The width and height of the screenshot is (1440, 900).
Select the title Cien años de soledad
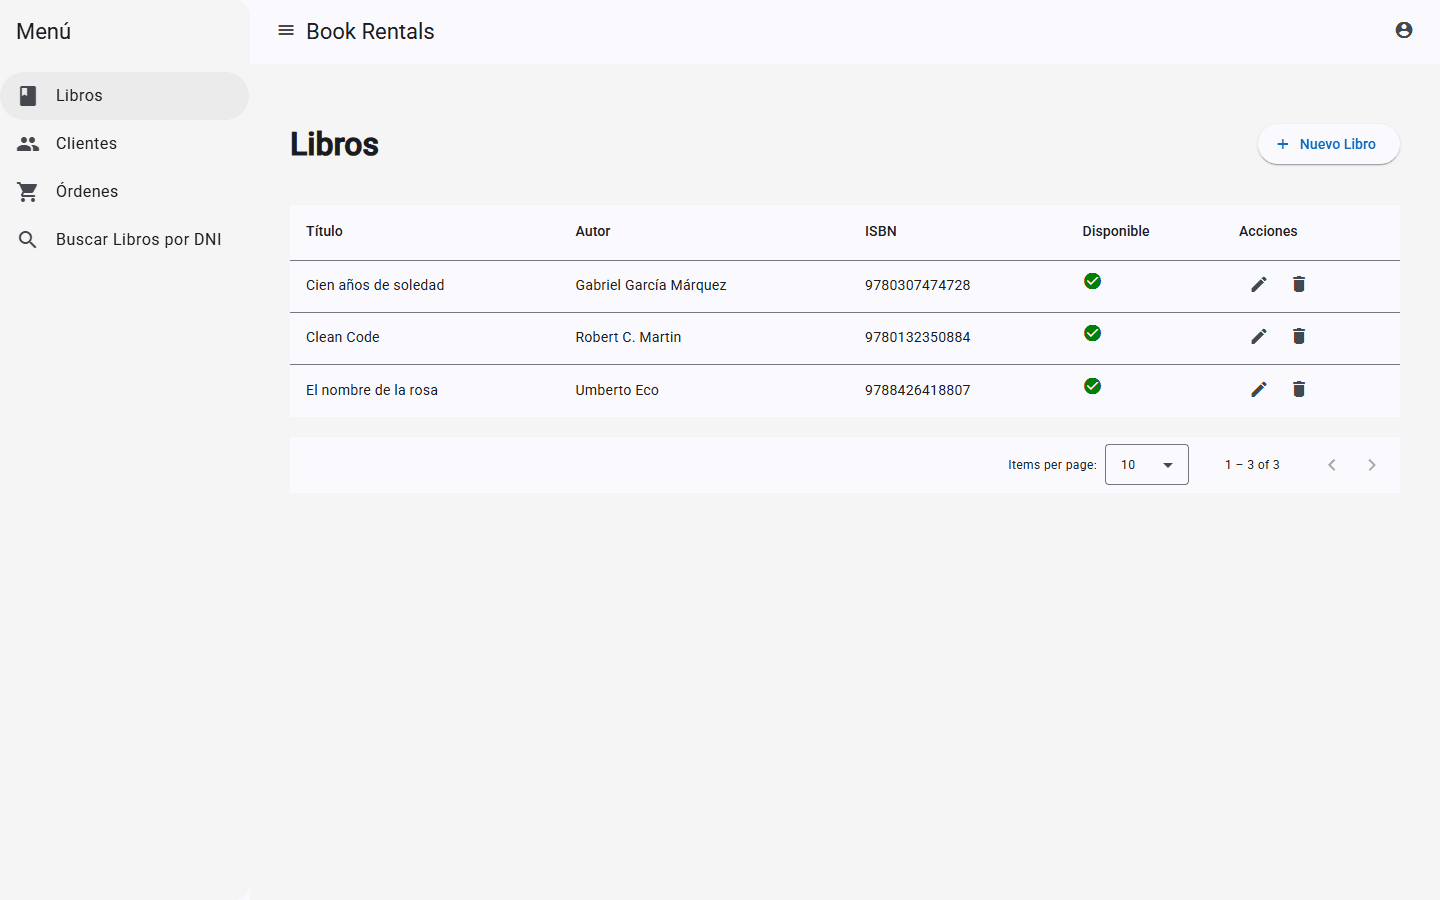375,285
